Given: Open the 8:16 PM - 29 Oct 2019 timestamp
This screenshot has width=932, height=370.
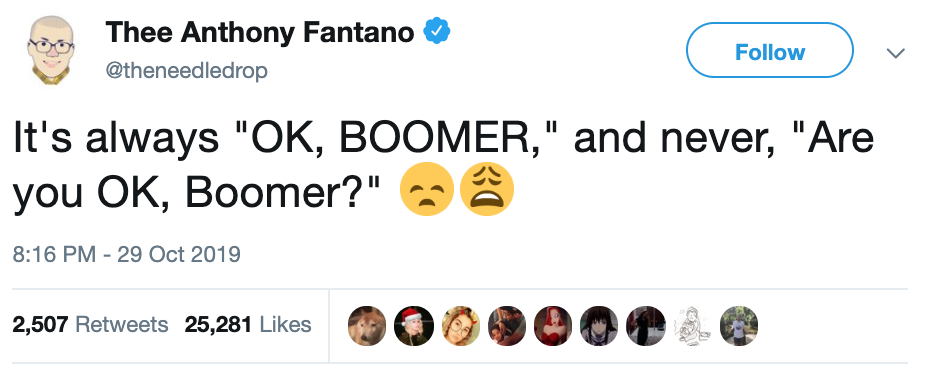Looking at the screenshot, I should (x=127, y=254).
